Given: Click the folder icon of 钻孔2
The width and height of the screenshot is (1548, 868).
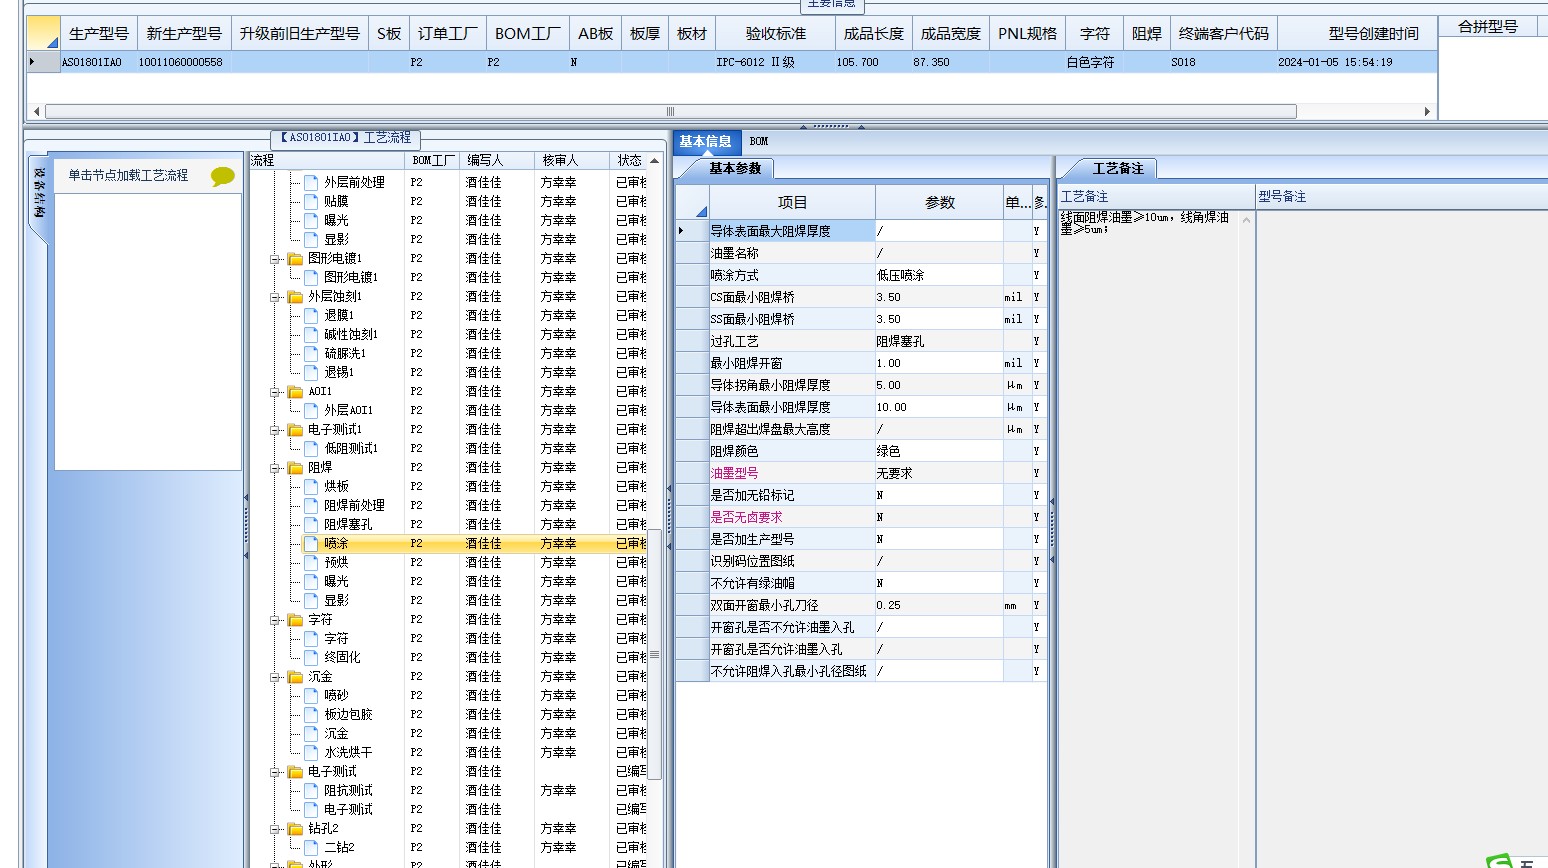Looking at the screenshot, I should point(295,828).
